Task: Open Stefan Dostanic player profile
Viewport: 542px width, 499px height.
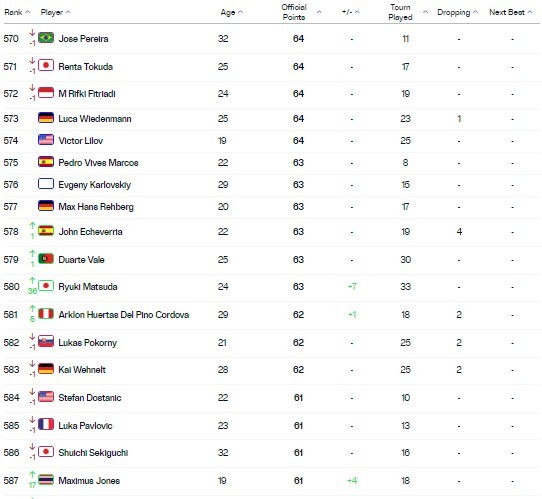Action: [90, 398]
